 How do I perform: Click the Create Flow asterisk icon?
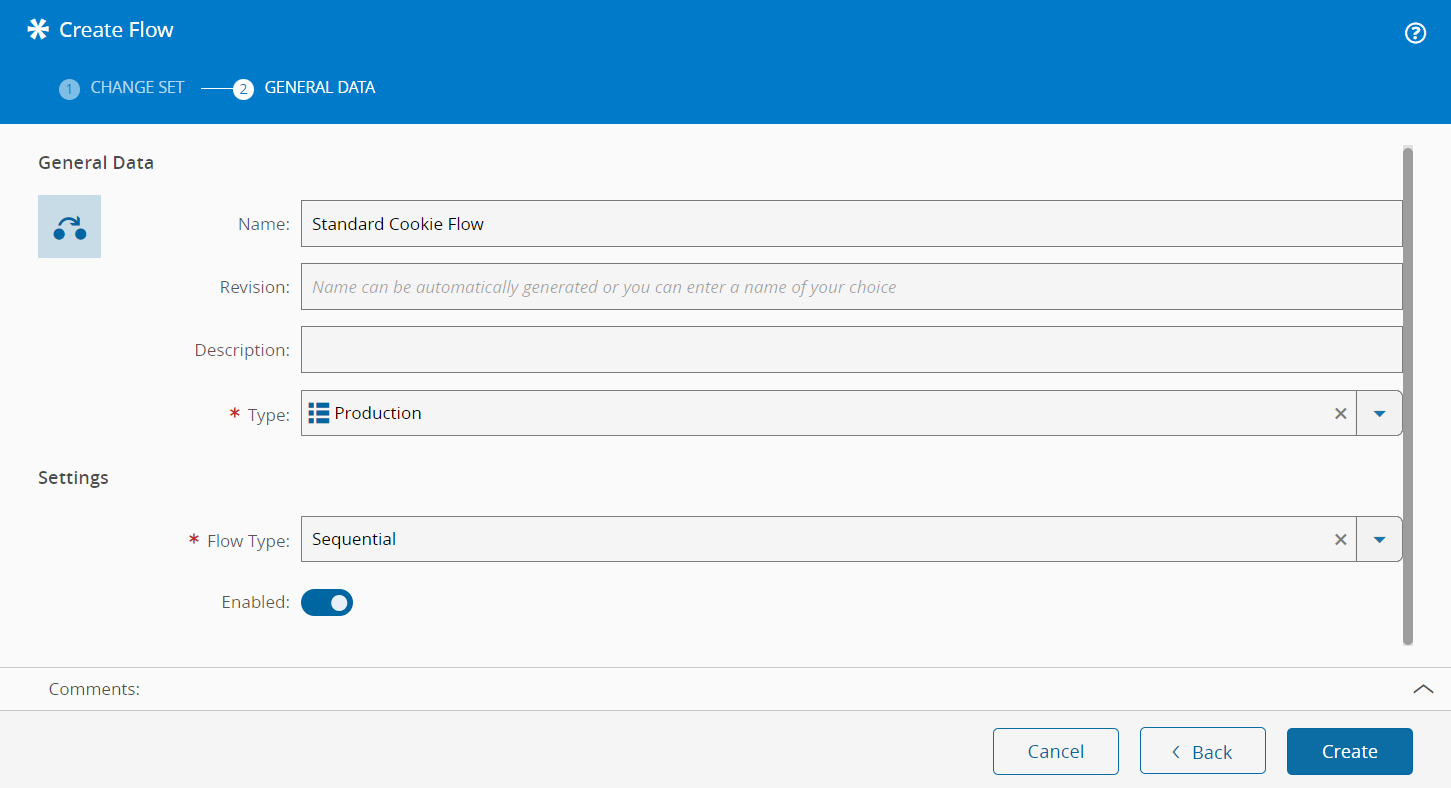[38, 30]
